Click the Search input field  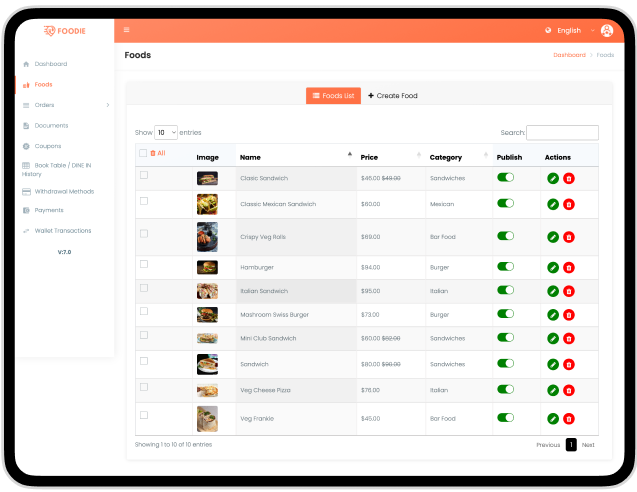[x=562, y=132]
